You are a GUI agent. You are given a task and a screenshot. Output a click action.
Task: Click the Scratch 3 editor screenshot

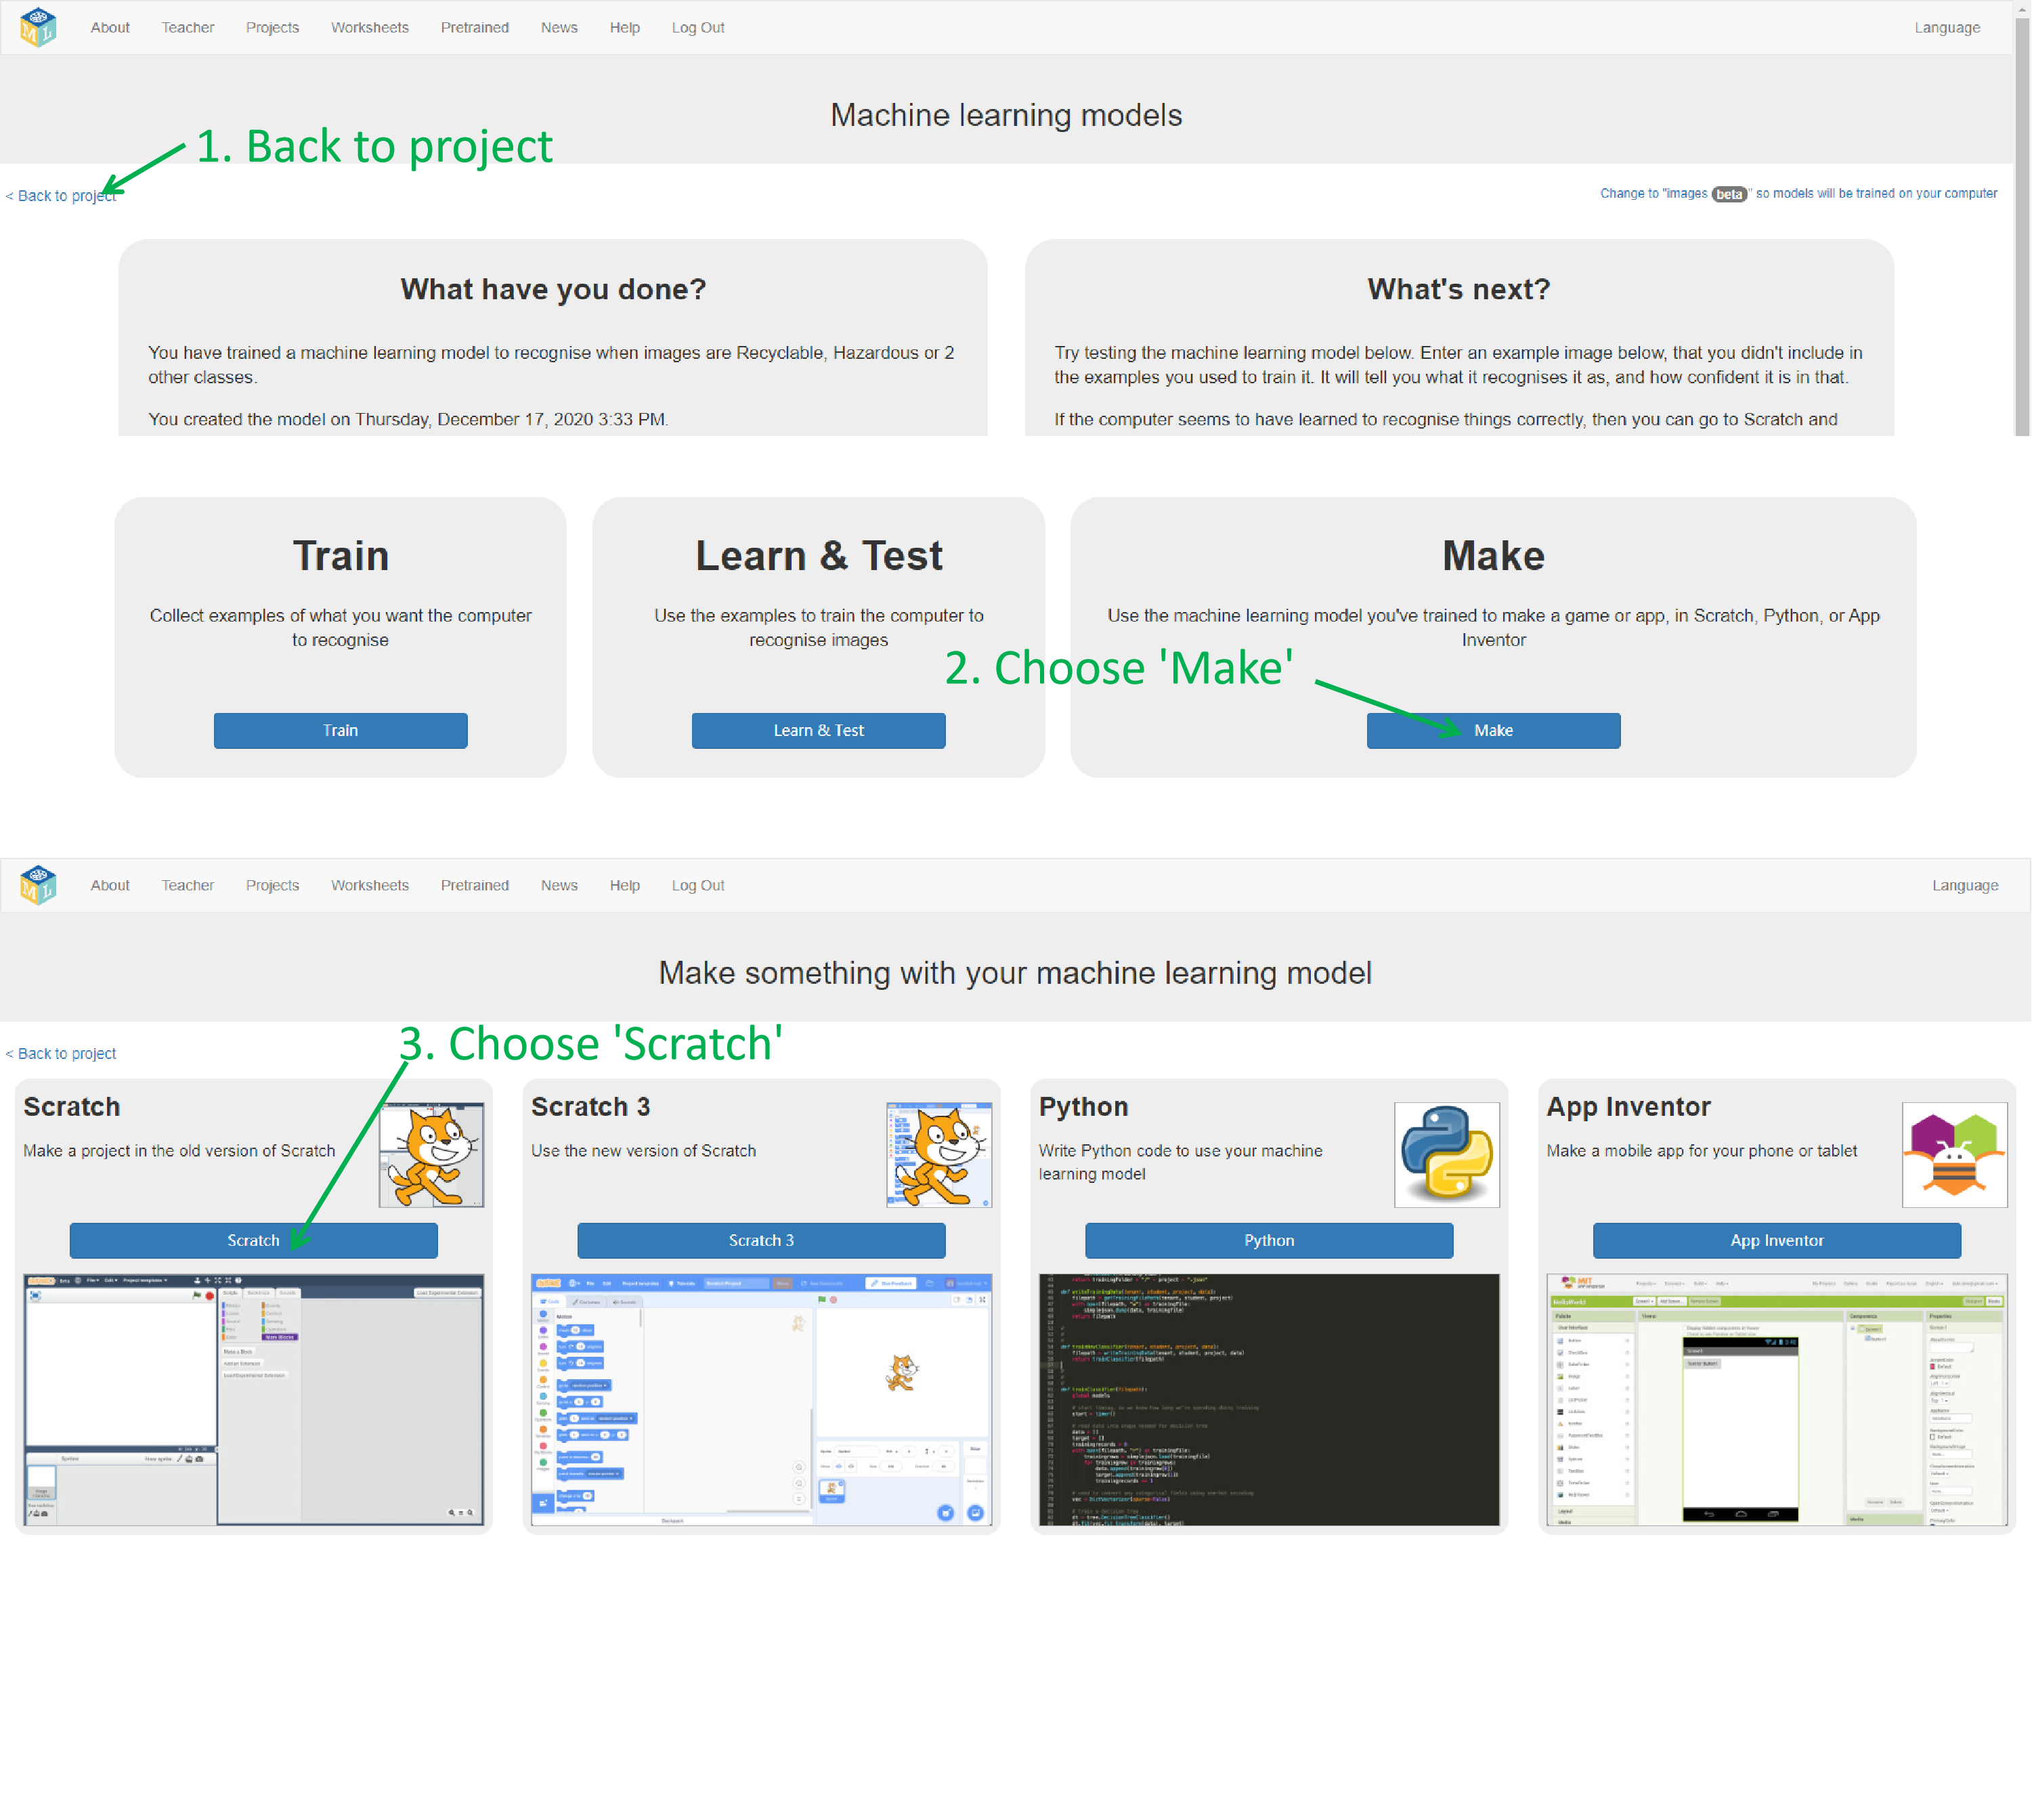[x=762, y=1399]
